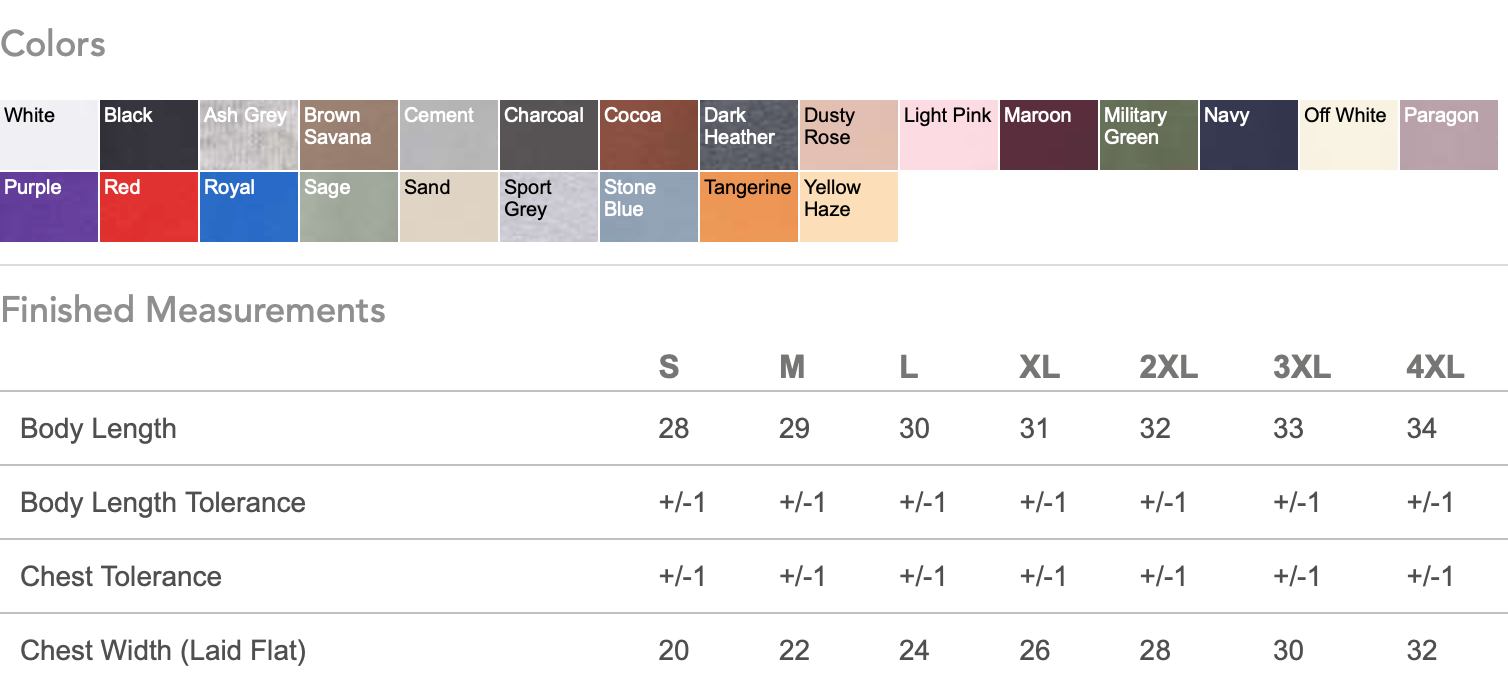
Task: Select the Brown Savana color
Action: (349, 135)
